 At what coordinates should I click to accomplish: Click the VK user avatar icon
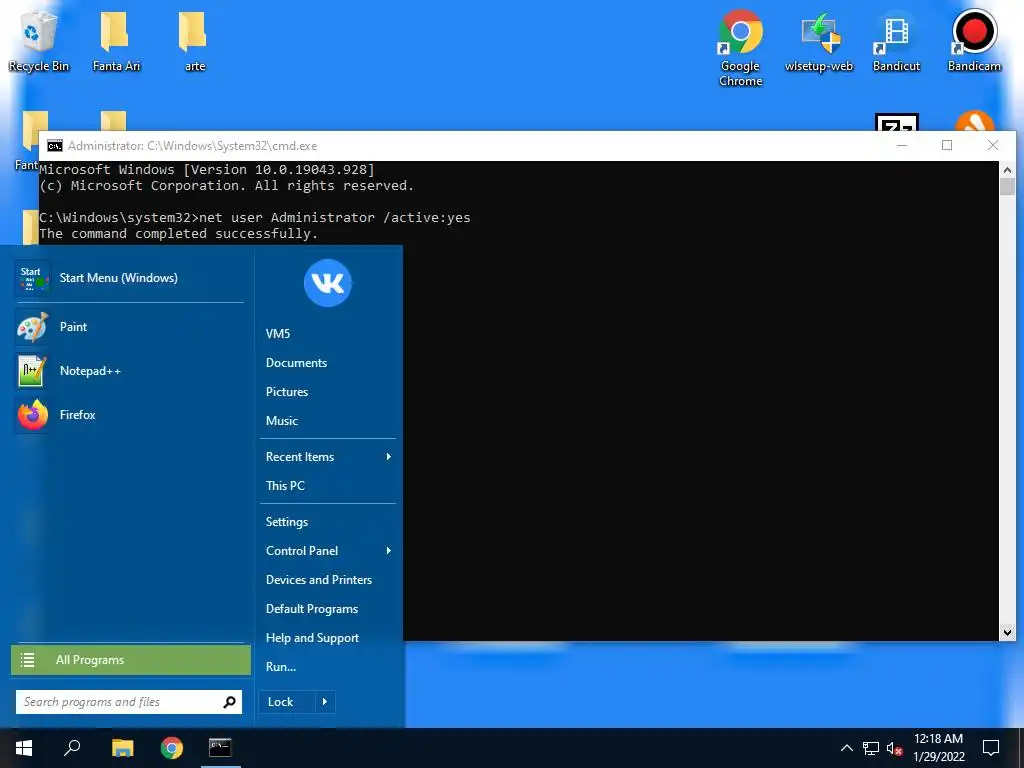(x=328, y=283)
